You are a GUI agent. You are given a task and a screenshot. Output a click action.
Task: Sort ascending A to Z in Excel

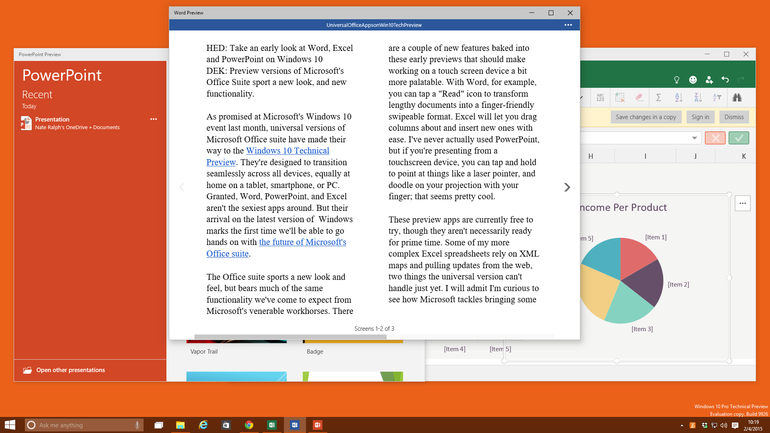(678, 98)
